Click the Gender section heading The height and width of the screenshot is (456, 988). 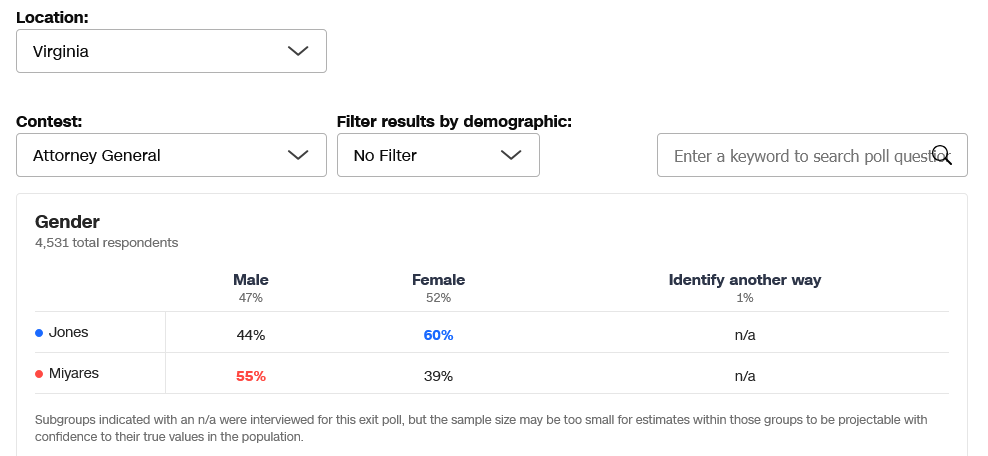[x=67, y=222]
